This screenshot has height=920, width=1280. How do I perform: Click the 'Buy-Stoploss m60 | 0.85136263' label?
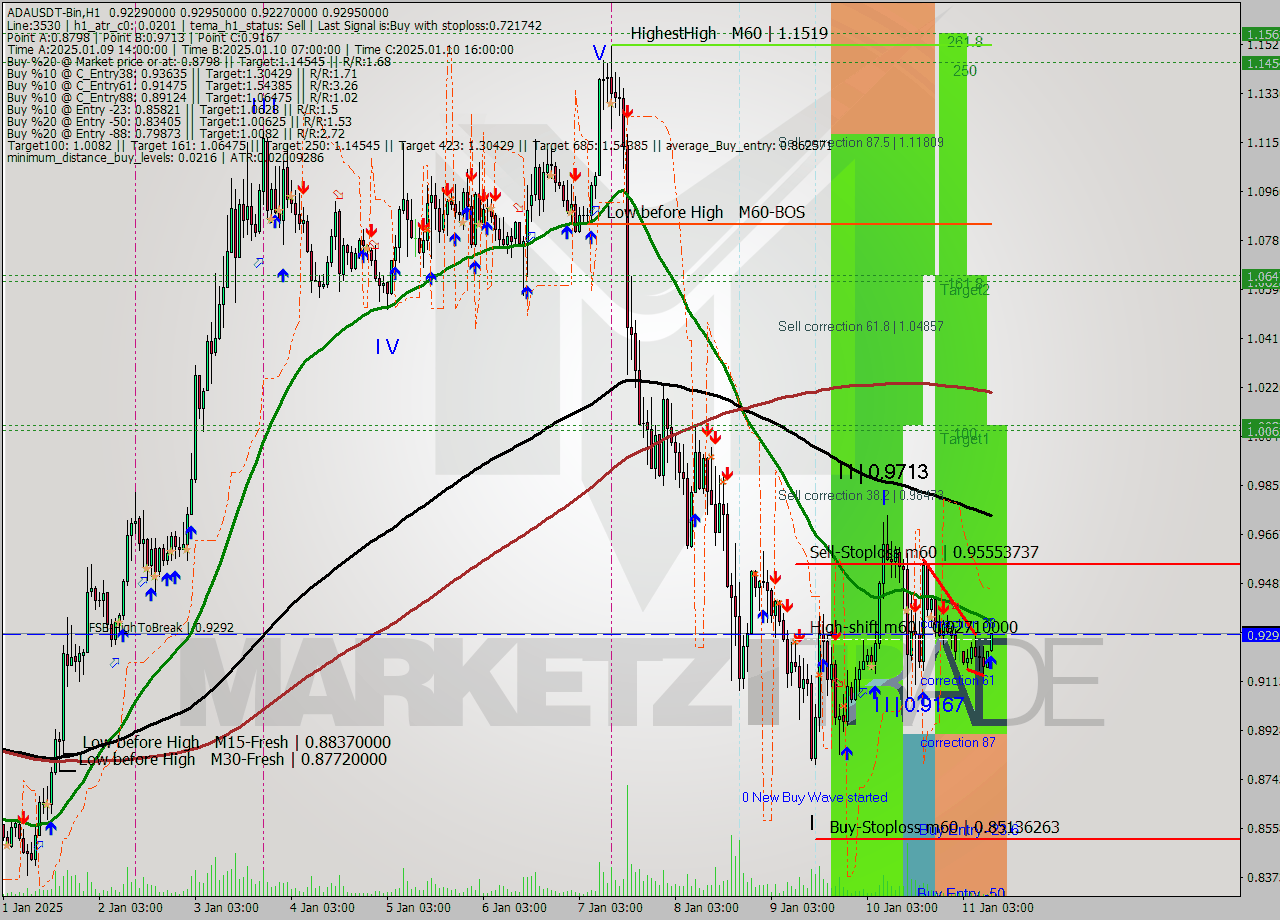[x=944, y=827]
